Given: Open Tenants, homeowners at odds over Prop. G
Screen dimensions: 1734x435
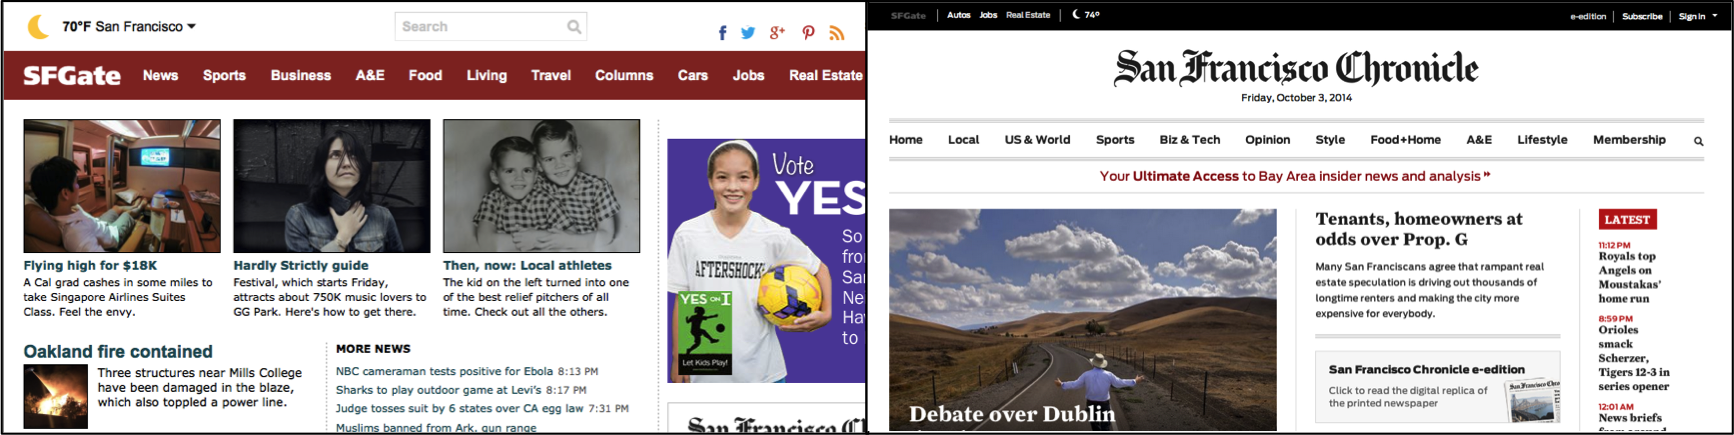Looking at the screenshot, I should point(1419,229).
